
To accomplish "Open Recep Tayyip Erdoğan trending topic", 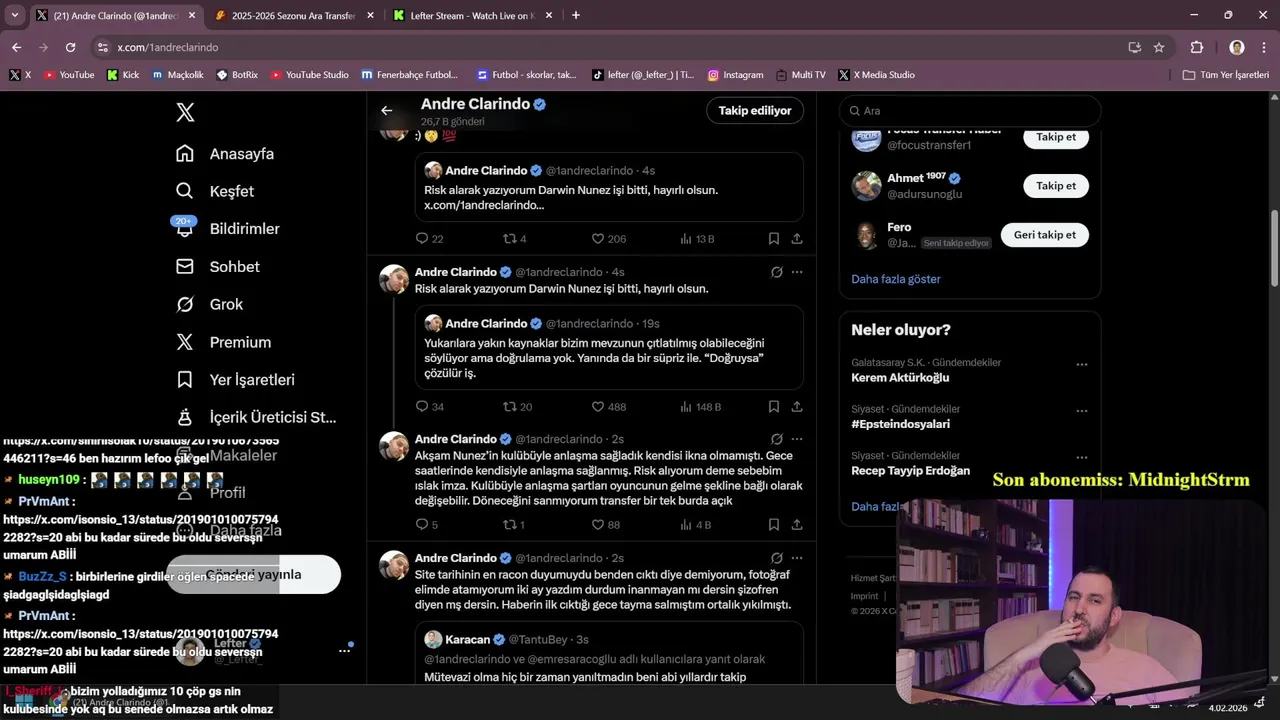I will coord(910,471).
